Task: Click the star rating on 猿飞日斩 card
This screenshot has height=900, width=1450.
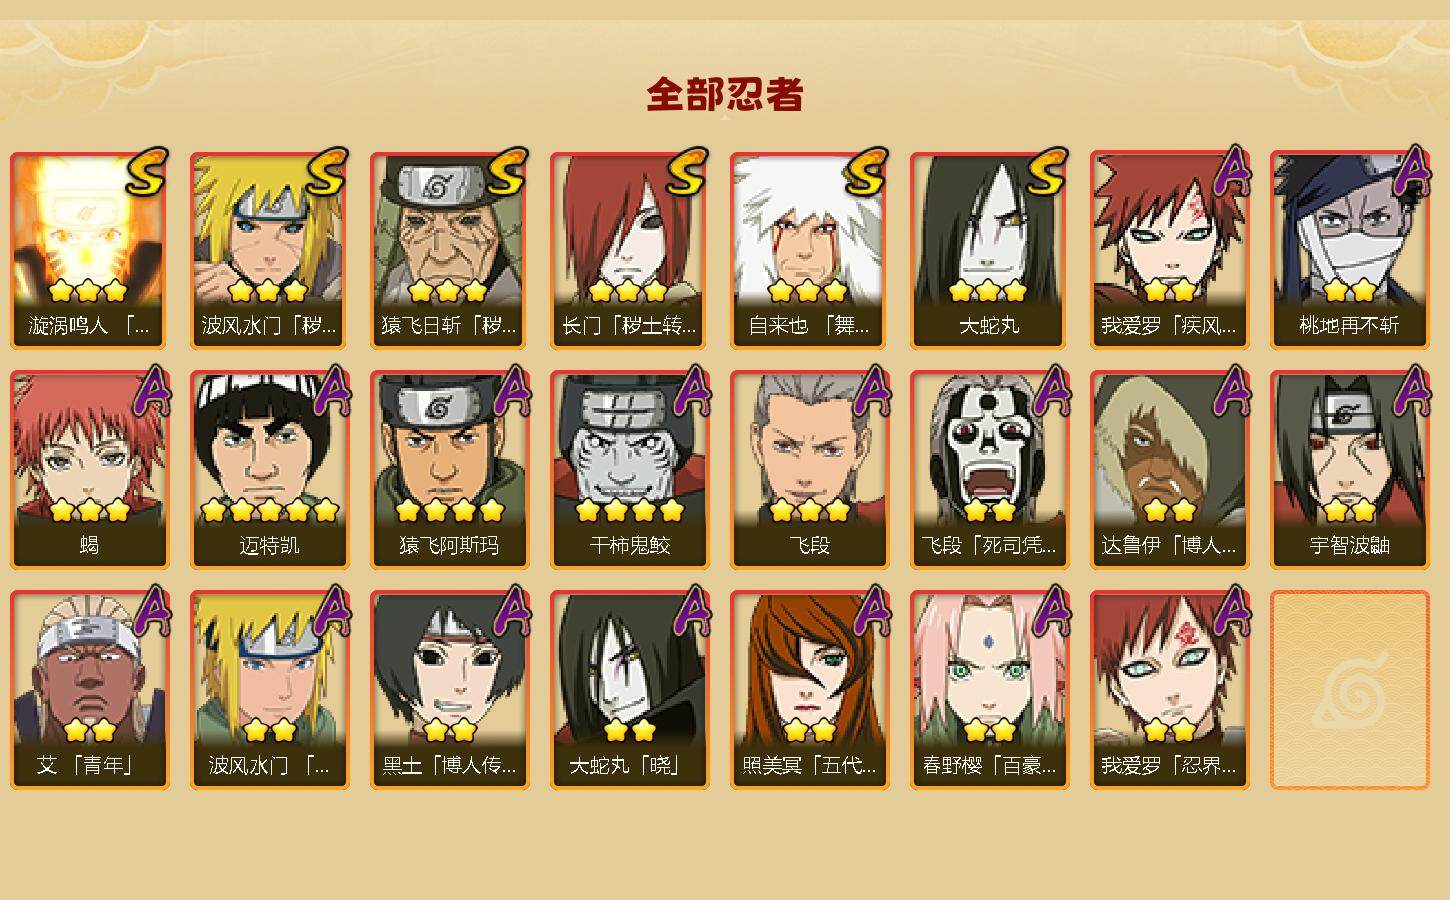Action: coord(448,291)
